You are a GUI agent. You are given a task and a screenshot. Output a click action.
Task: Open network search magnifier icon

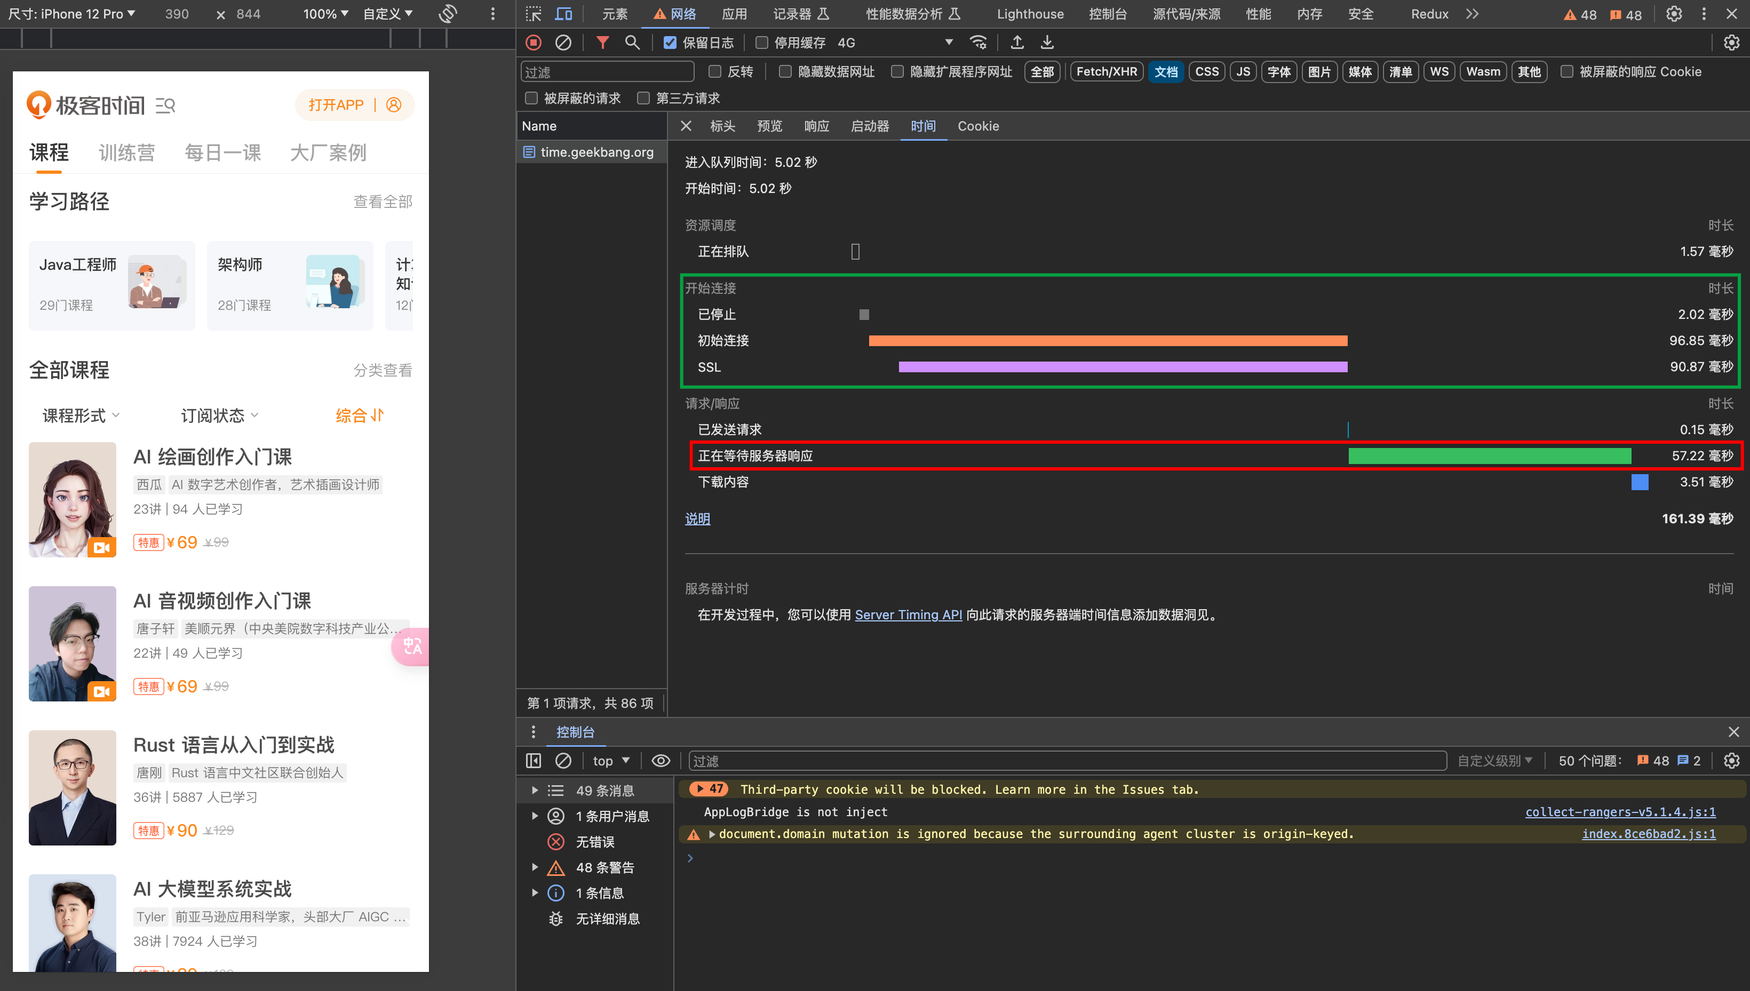(x=632, y=43)
